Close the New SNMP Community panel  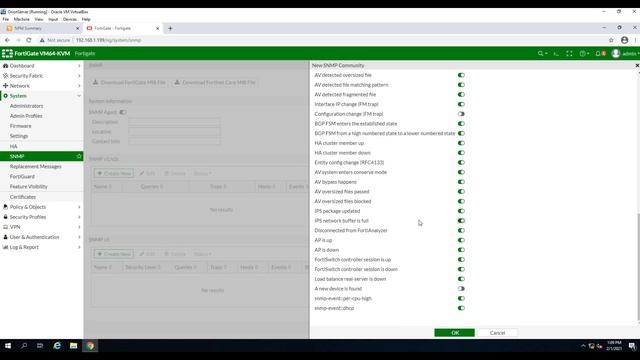tap(637, 65)
